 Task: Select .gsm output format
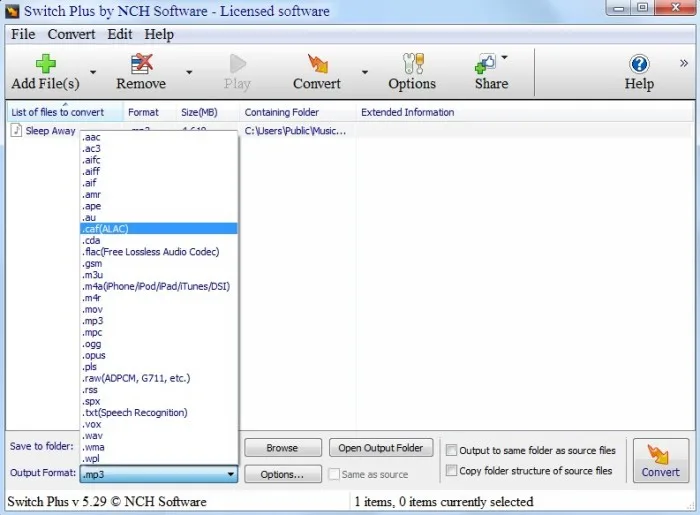(x=159, y=263)
